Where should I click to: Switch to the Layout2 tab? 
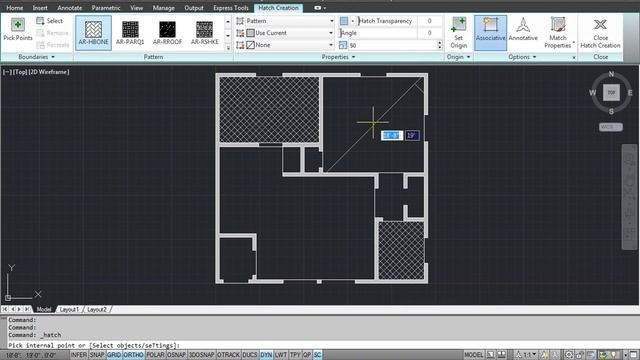(x=97, y=309)
